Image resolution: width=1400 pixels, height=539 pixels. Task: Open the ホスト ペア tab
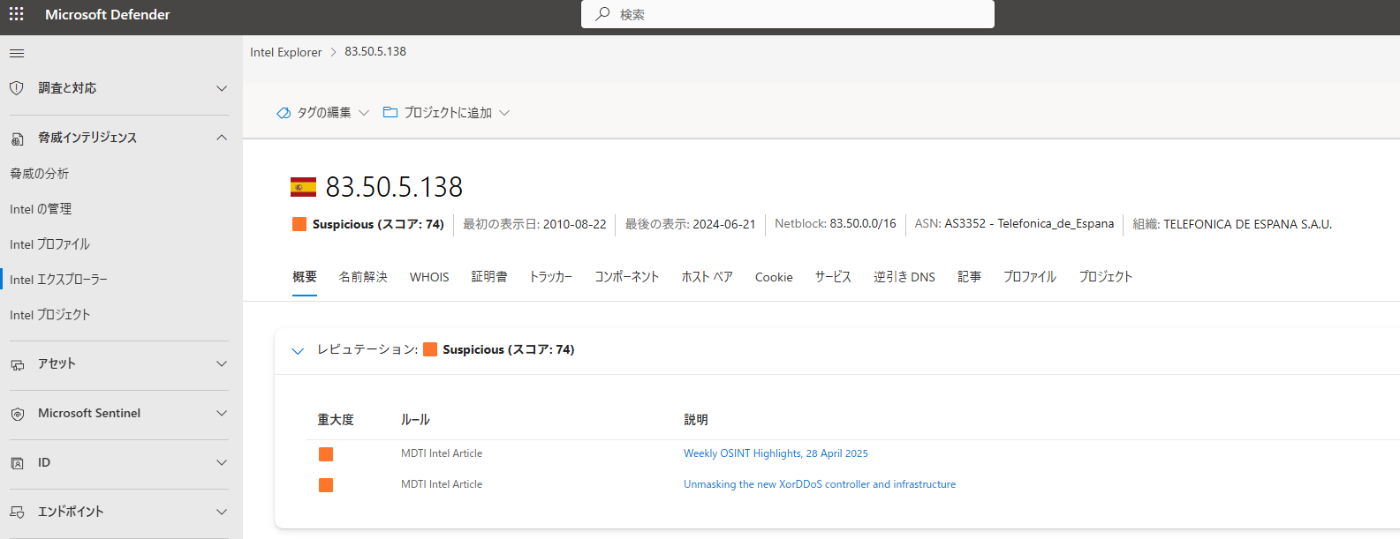(707, 277)
